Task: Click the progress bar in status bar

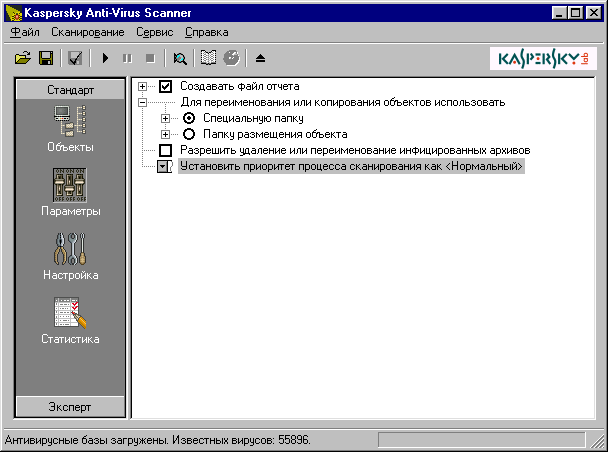Action: click(x=482, y=440)
